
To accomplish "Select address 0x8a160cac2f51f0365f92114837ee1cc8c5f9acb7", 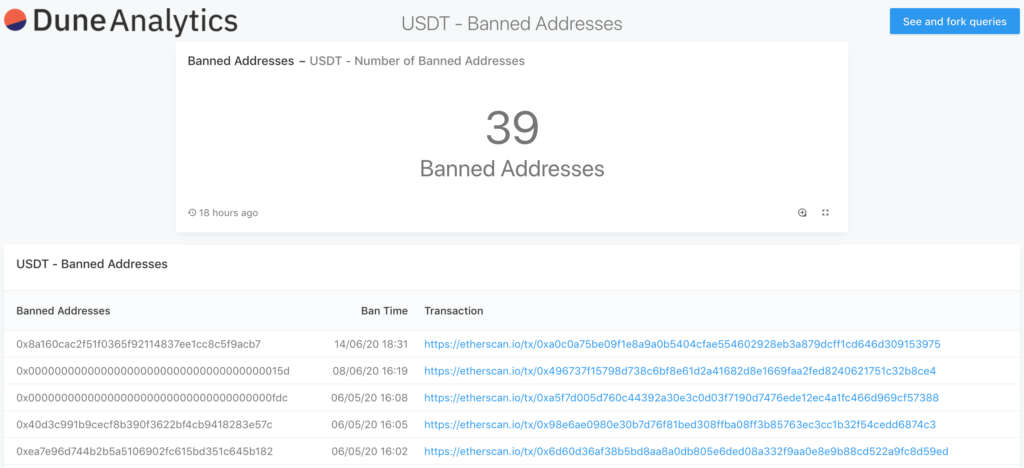I will (138, 344).
